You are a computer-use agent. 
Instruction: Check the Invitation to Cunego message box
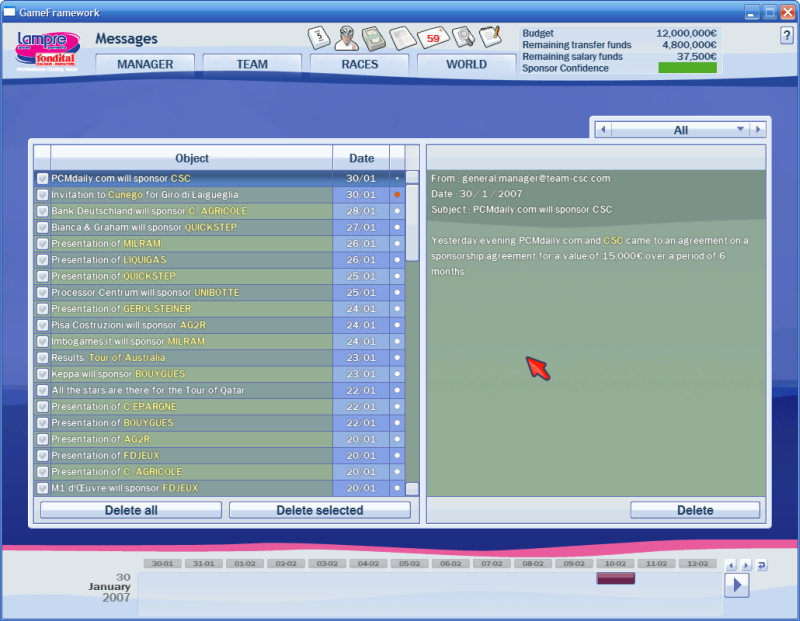click(42, 195)
